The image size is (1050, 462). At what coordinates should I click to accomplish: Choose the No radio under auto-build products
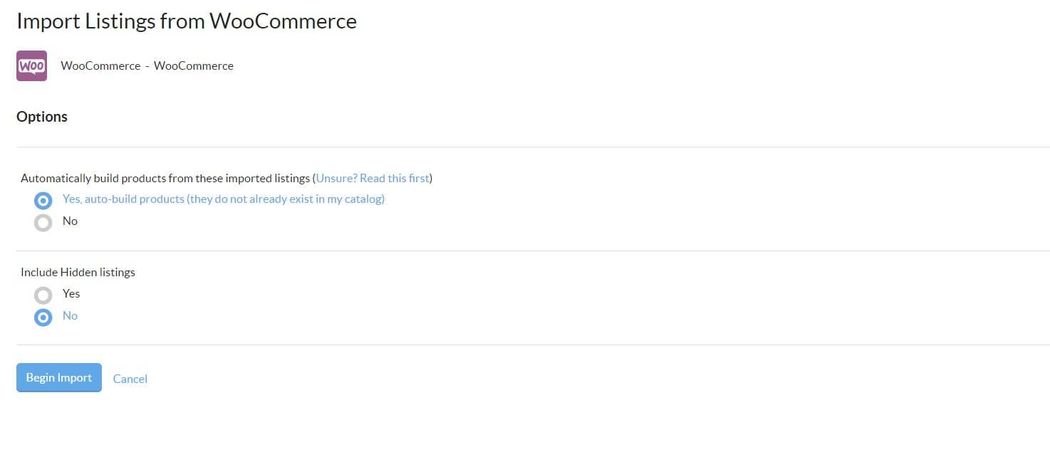coord(43,222)
